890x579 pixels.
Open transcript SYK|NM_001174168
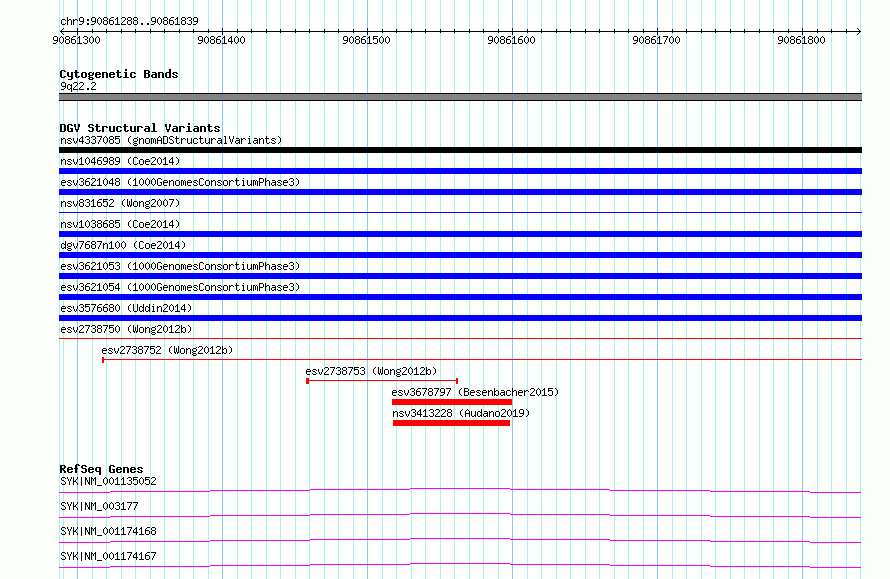[108, 531]
